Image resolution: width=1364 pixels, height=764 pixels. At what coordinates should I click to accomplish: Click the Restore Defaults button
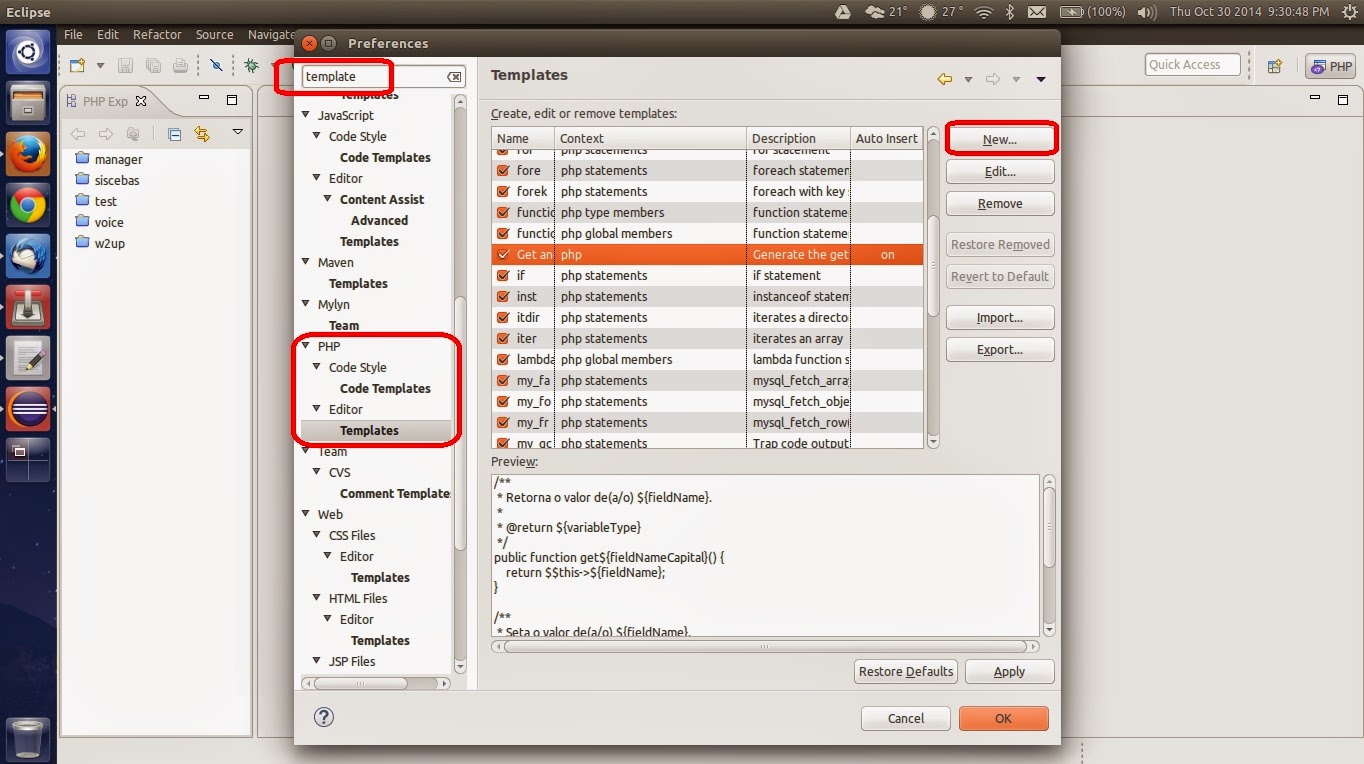tap(906, 671)
